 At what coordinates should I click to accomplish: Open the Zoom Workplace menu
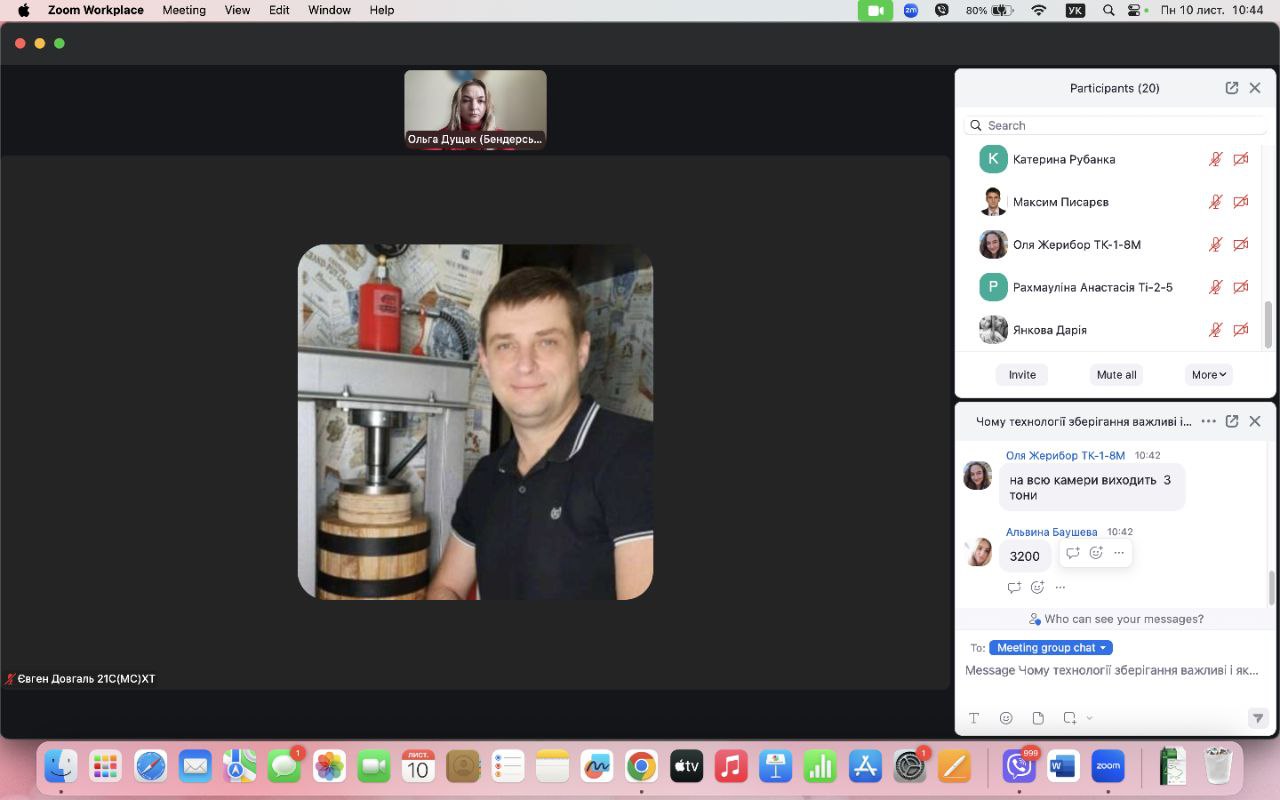96,10
